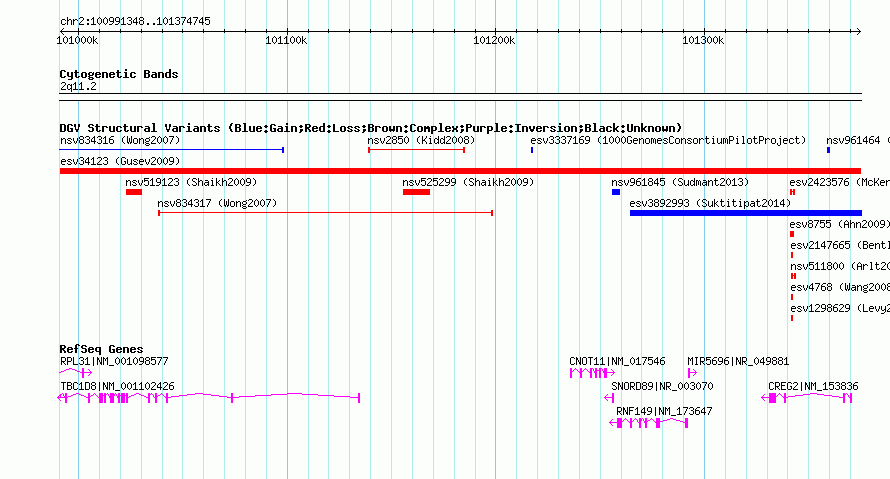Click the 101300k ruler tick
Viewport: 890px width, 479px height.
pos(703,40)
